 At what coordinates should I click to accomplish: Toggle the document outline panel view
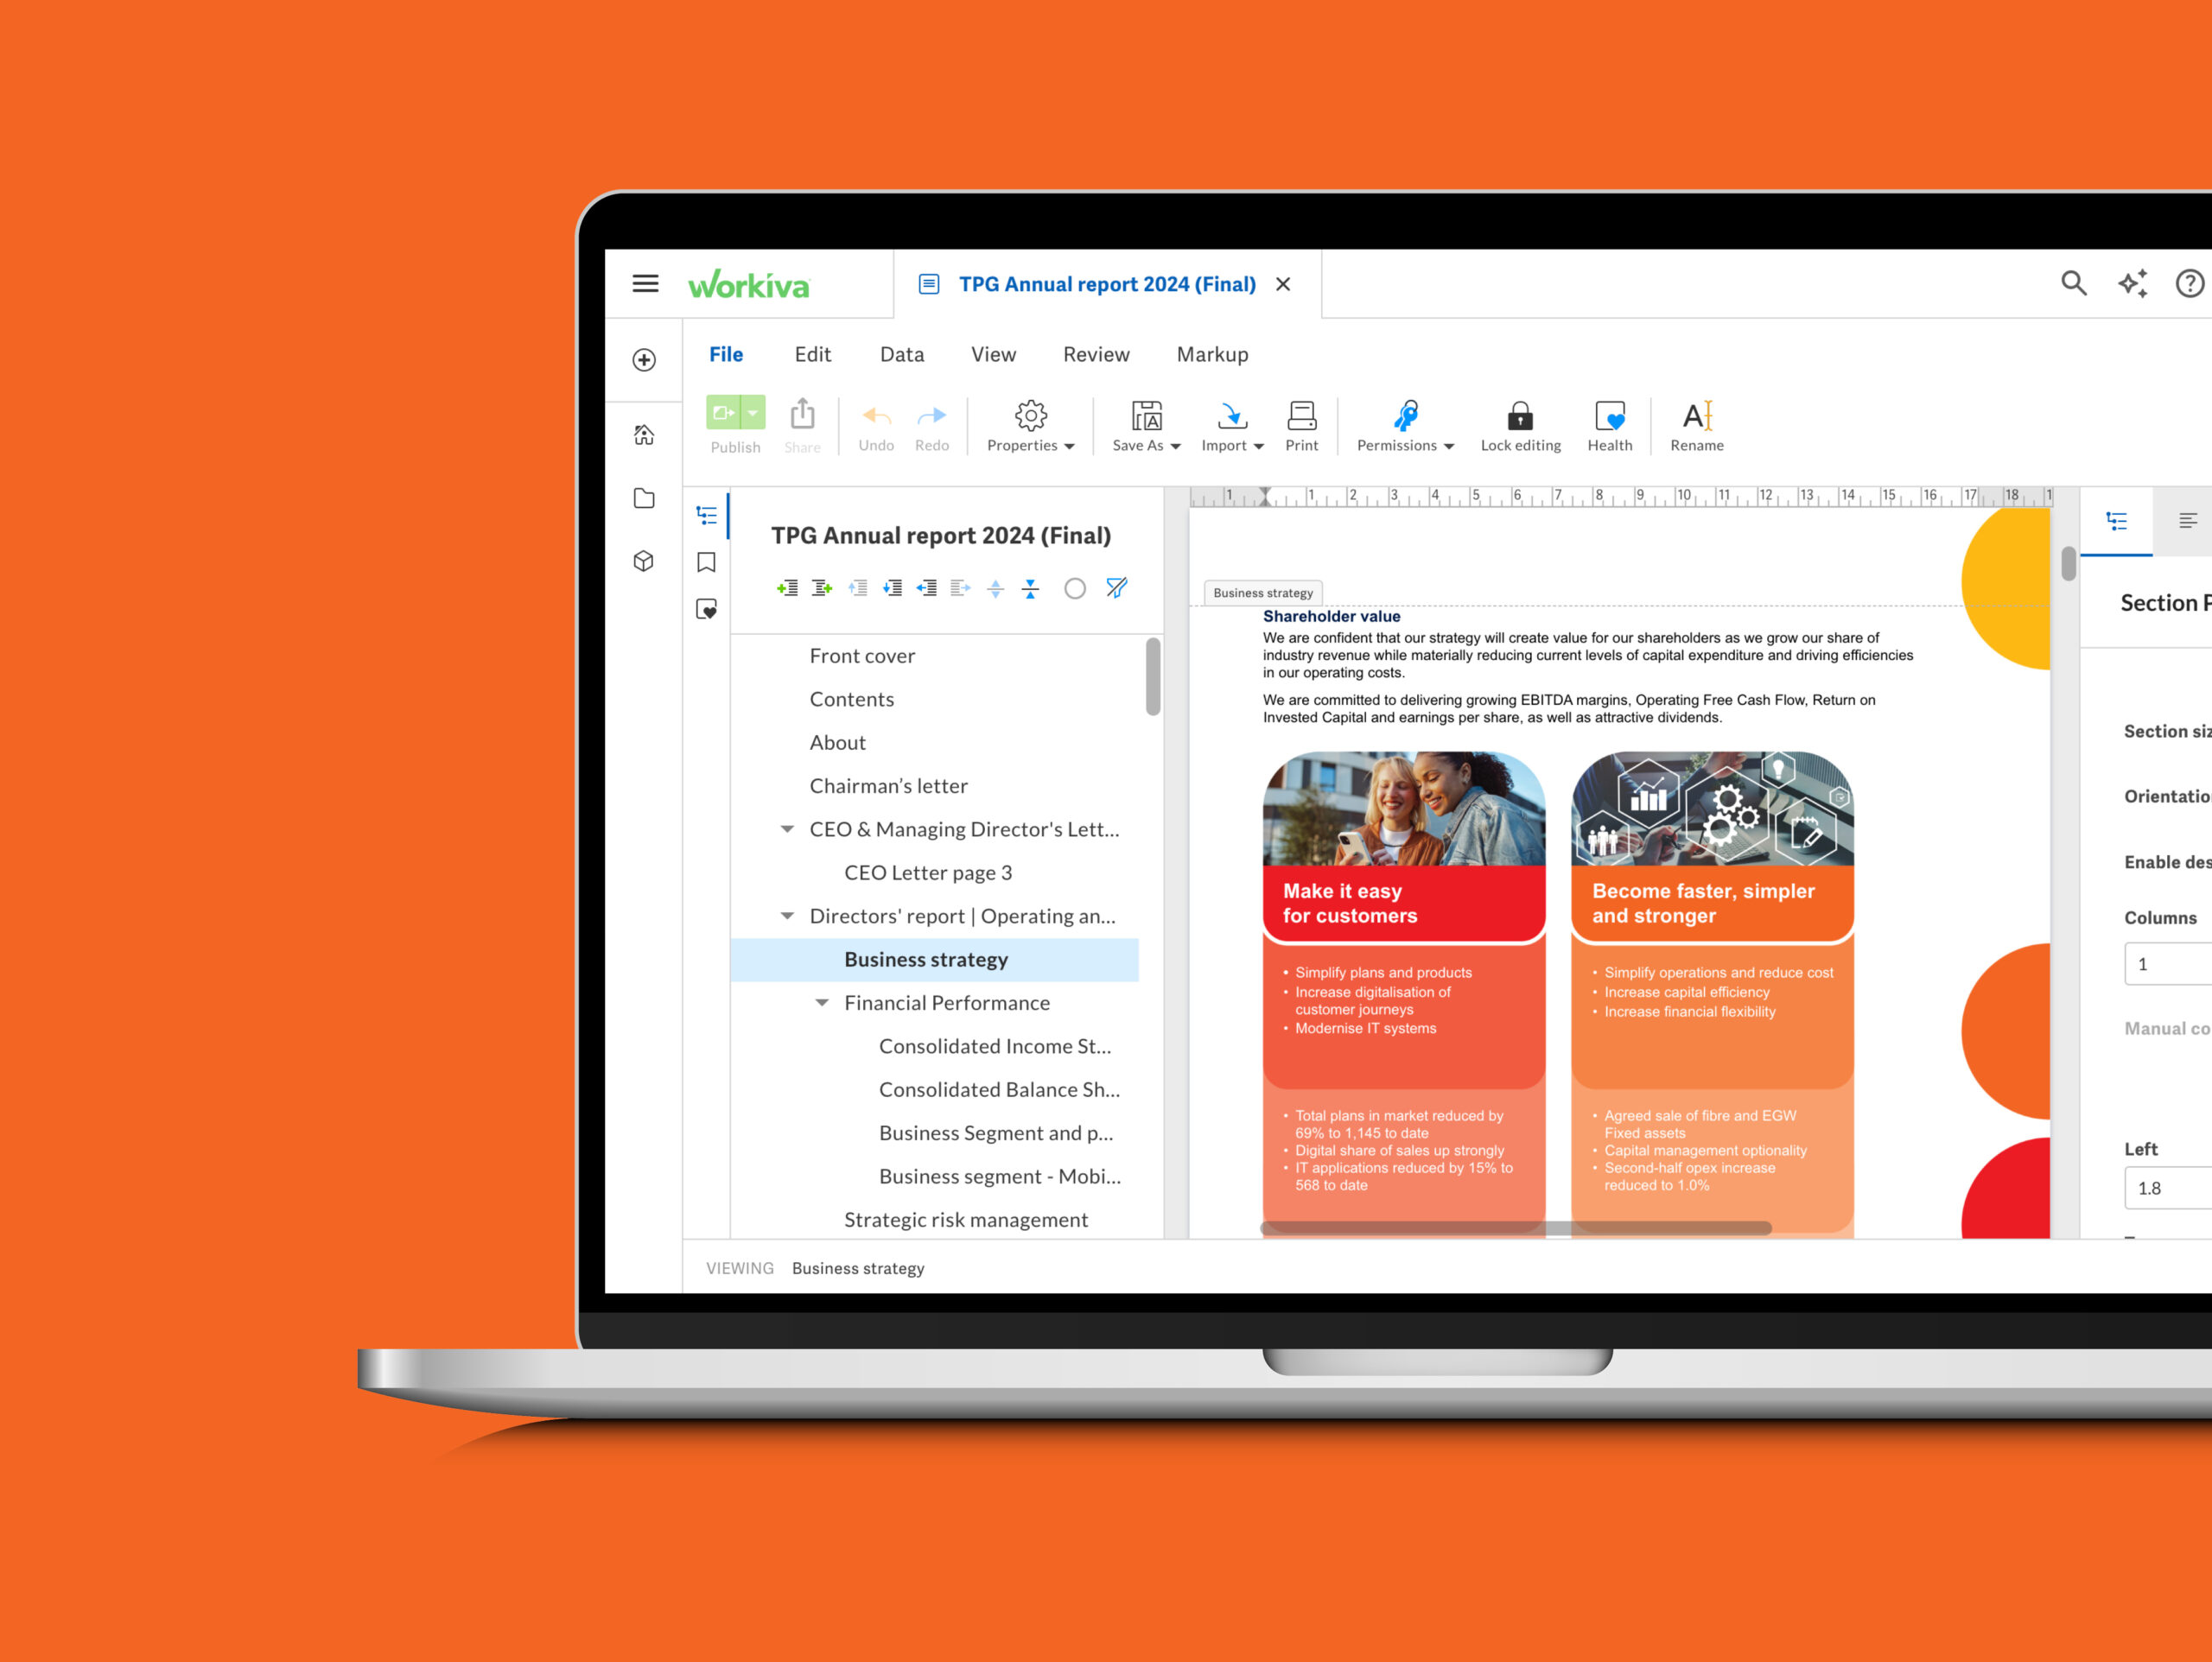[706, 516]
